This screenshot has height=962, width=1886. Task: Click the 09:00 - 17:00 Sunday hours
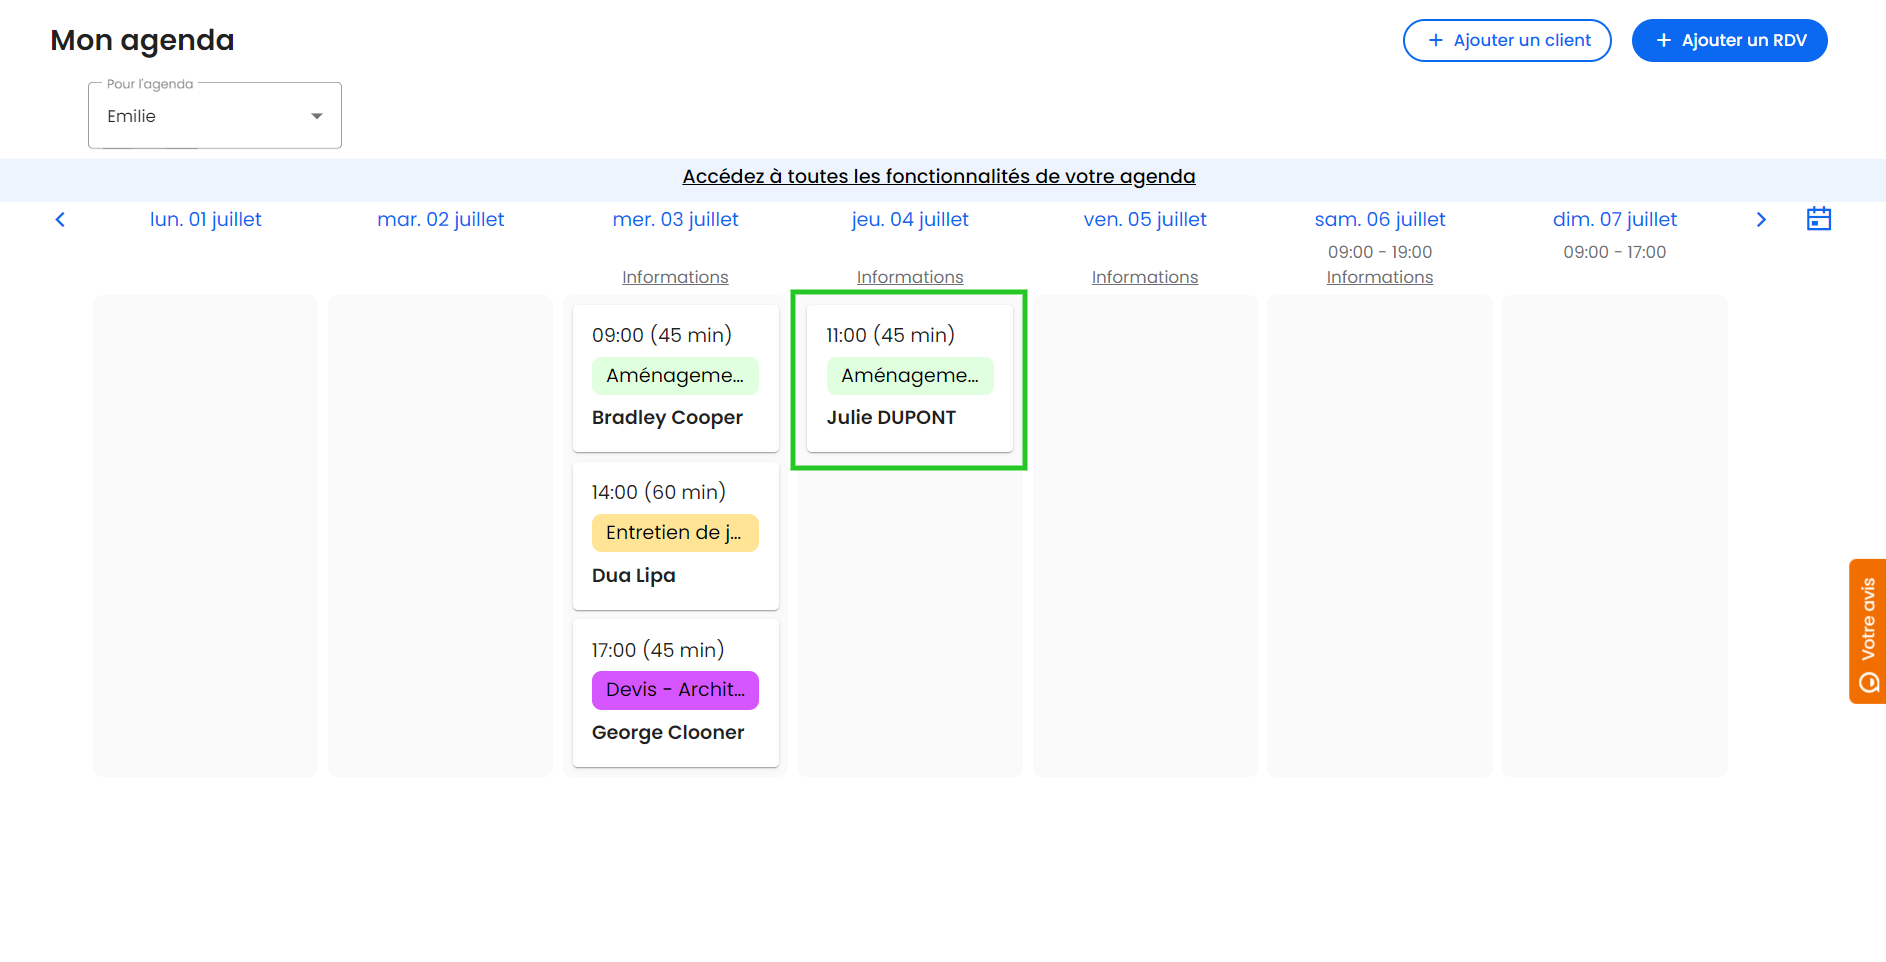click(1615, 253)
